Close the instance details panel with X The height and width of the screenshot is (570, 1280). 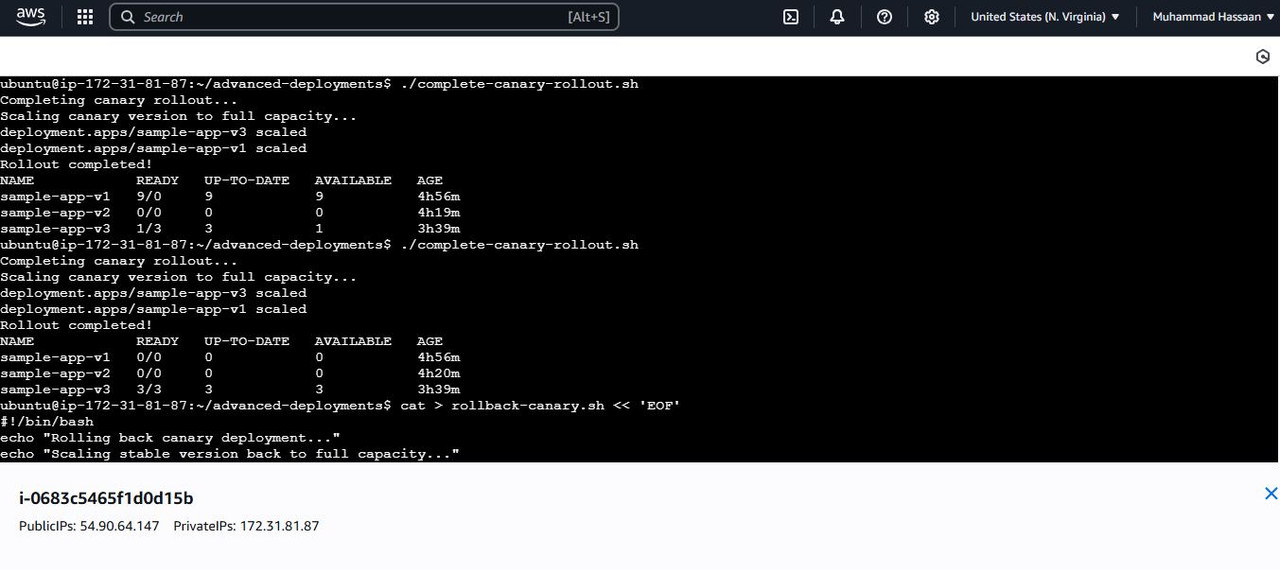pos(1271,494)
